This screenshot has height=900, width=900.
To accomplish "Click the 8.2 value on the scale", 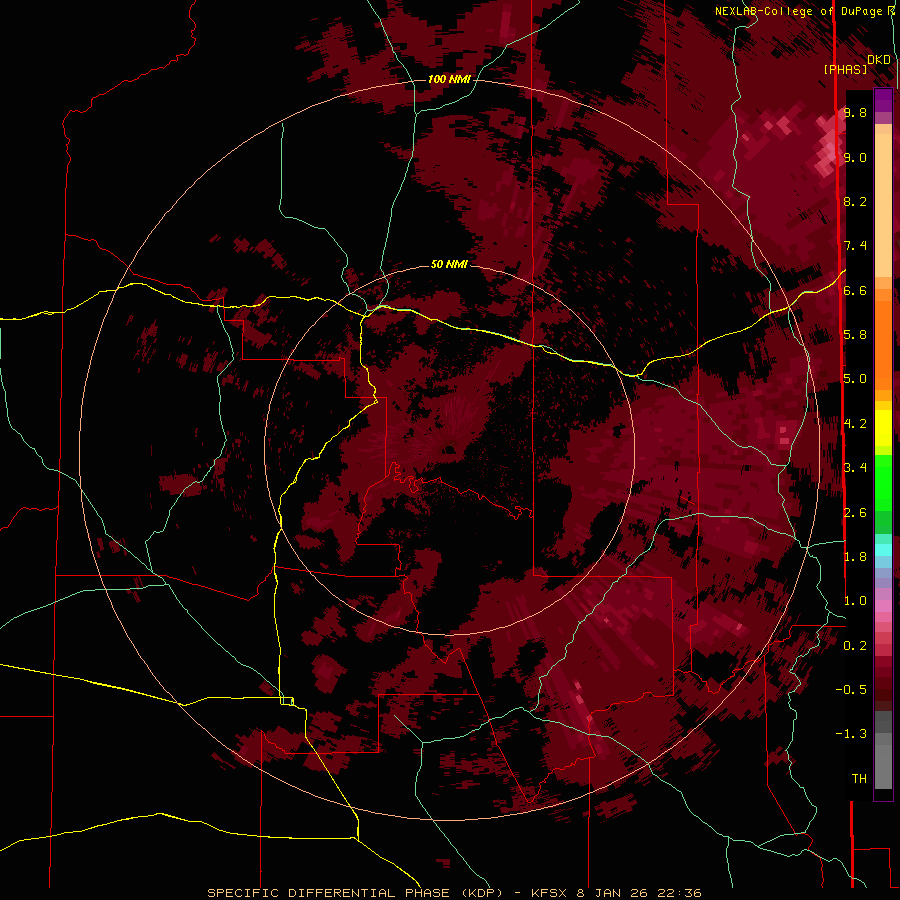I will pyautogui.click(x=855, y=201).
